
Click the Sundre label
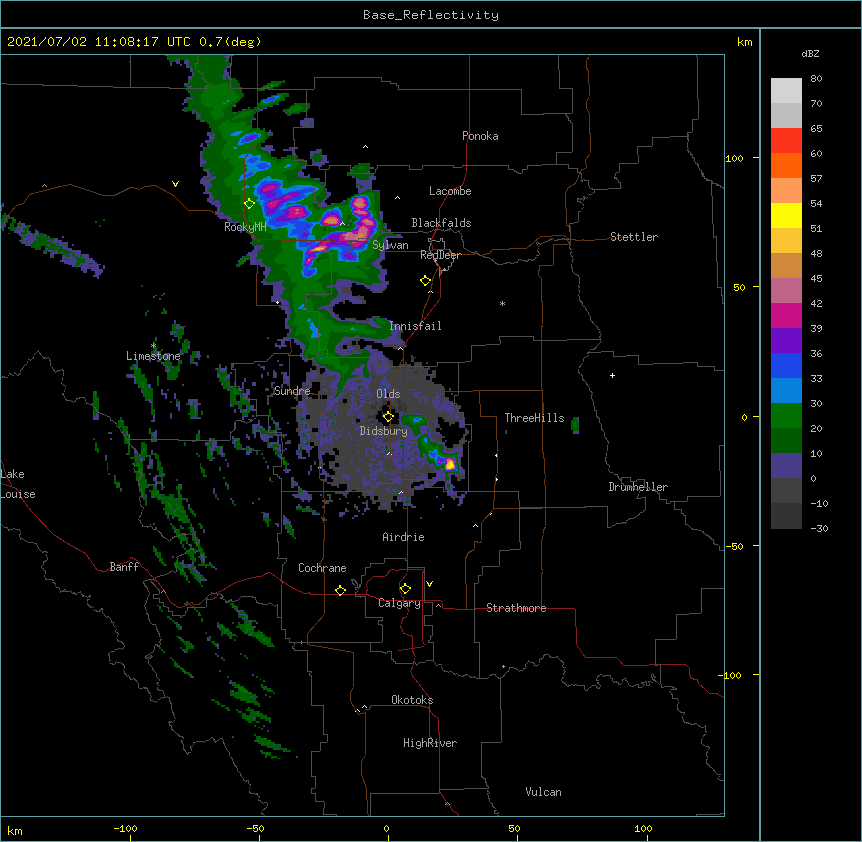click(x=292, y=391)
